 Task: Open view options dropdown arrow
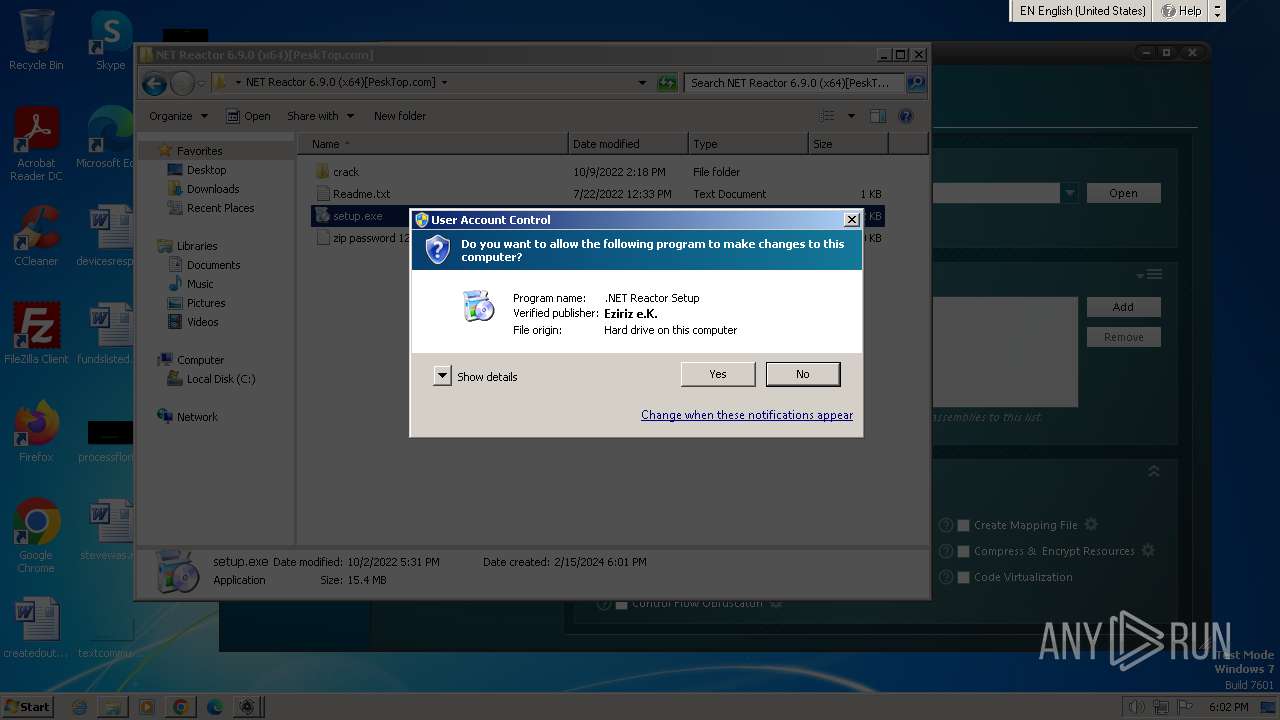click(851, 116)
